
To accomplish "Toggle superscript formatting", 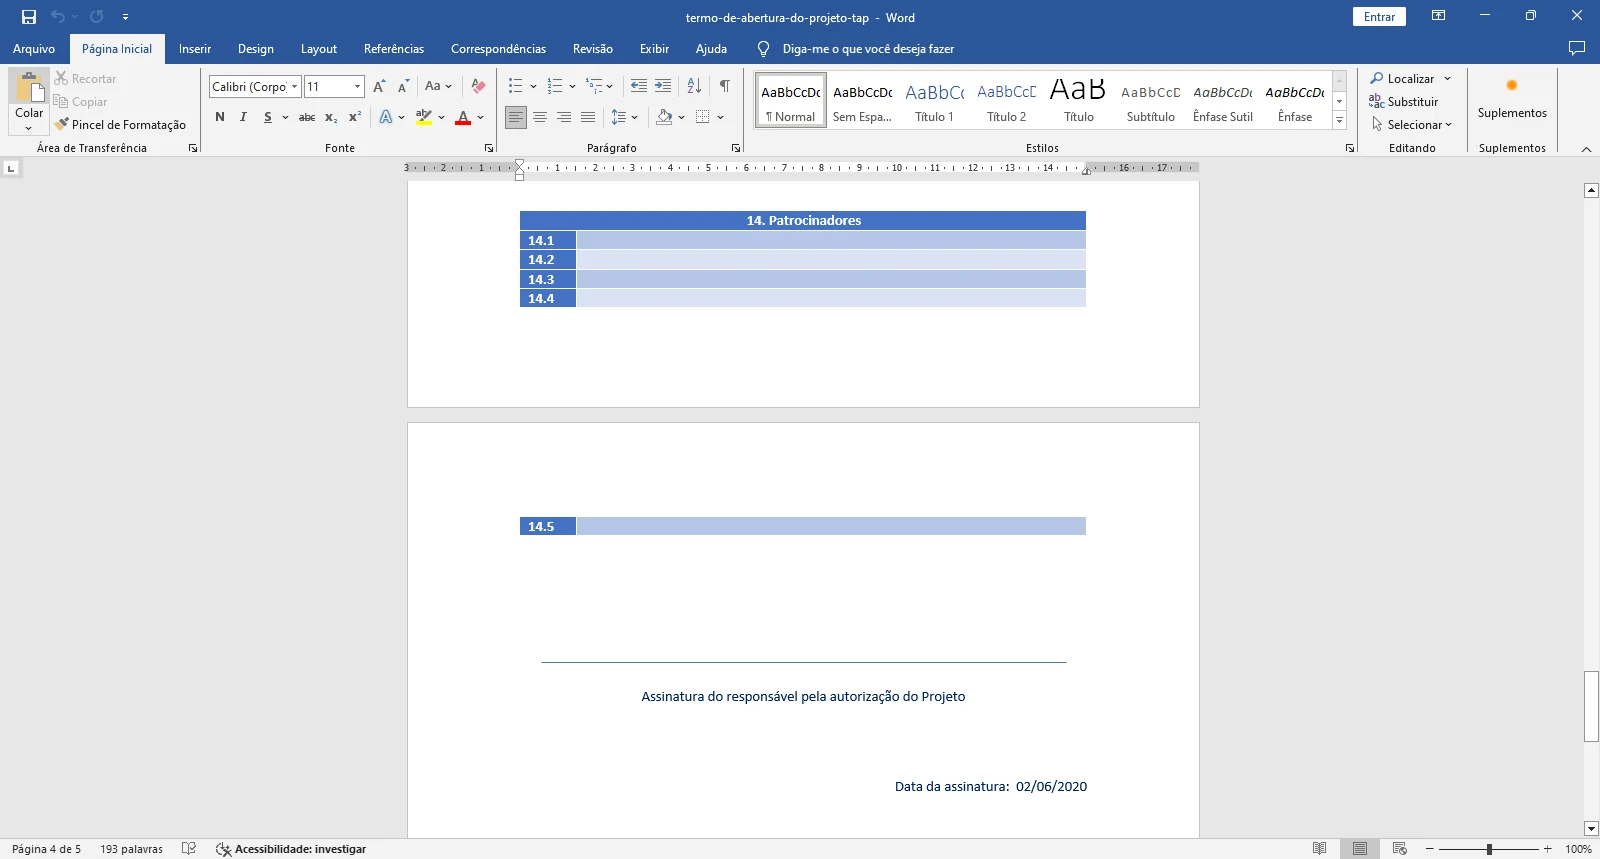I will click(355, 117).
